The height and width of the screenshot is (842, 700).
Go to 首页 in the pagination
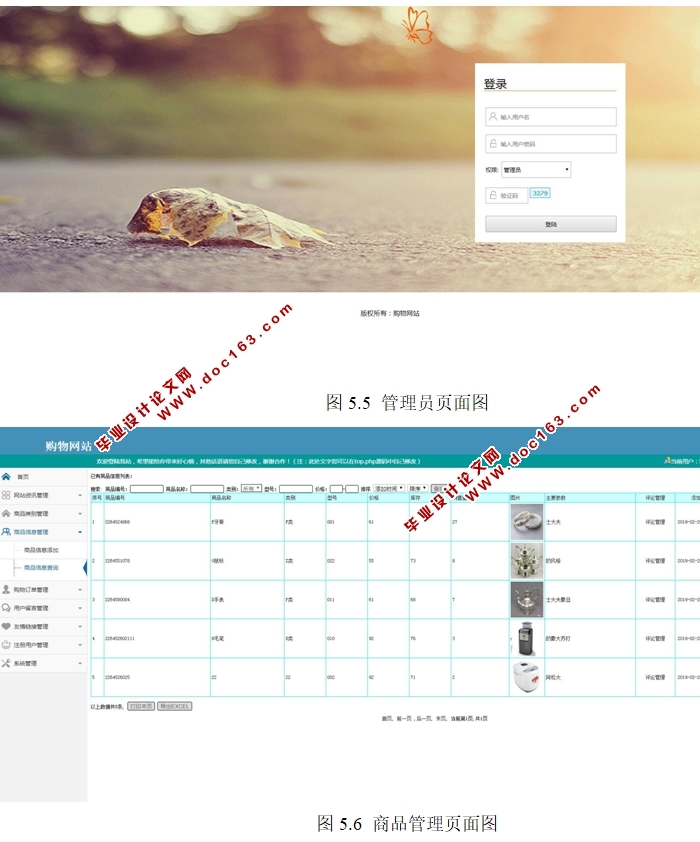387,718
